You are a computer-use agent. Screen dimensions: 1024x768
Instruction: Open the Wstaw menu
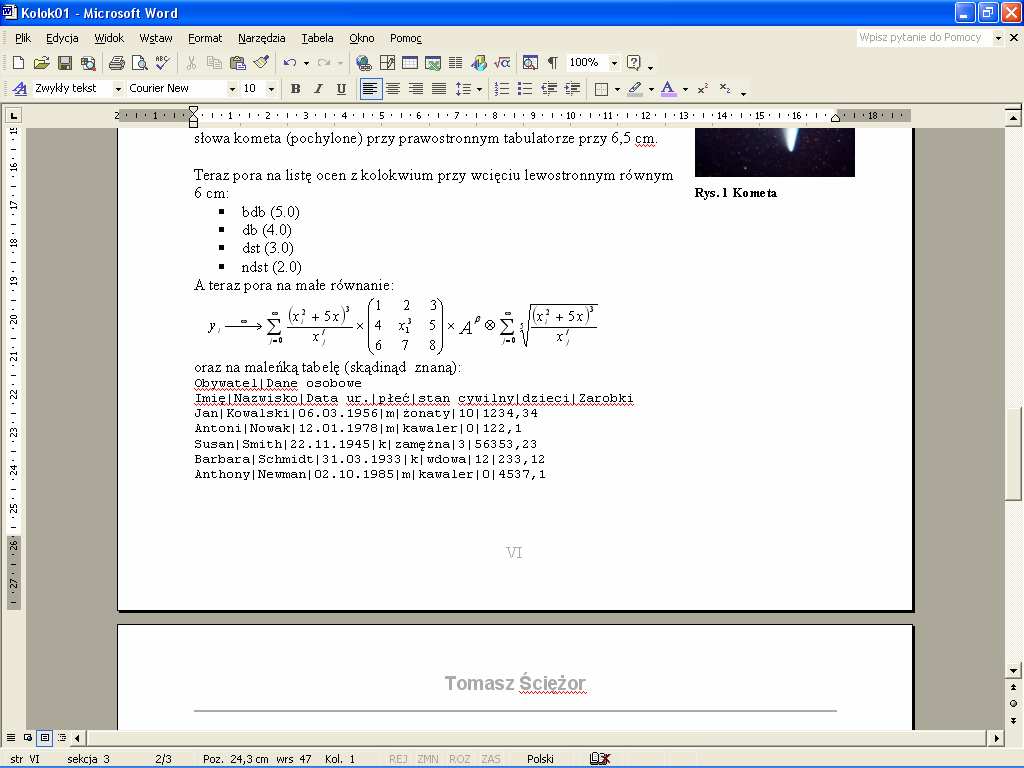pos(156,38)
